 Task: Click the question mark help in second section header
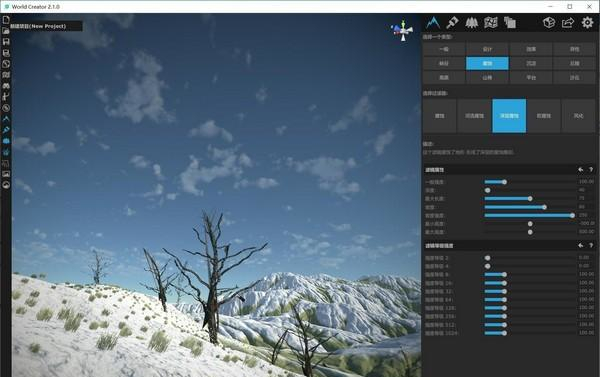coord(591,245)
